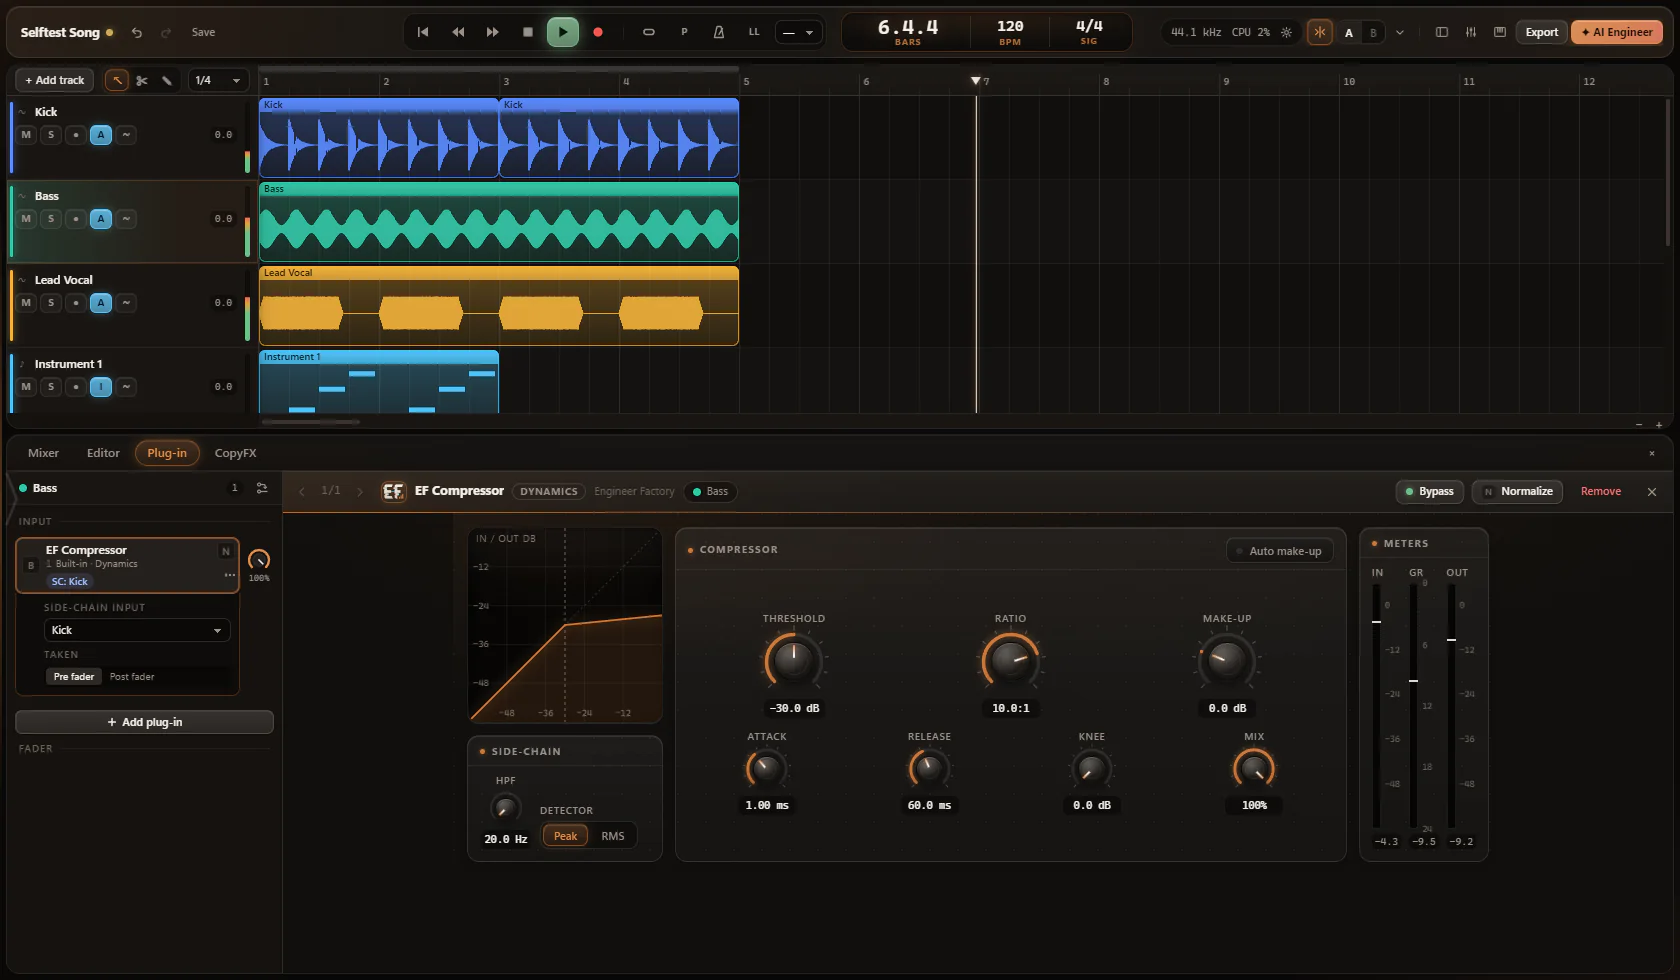Viewport: 1680px width, 980px height.
Task: Click the routing icon beside Bass header
Action: pyautogui.click(x=262, y=488)
